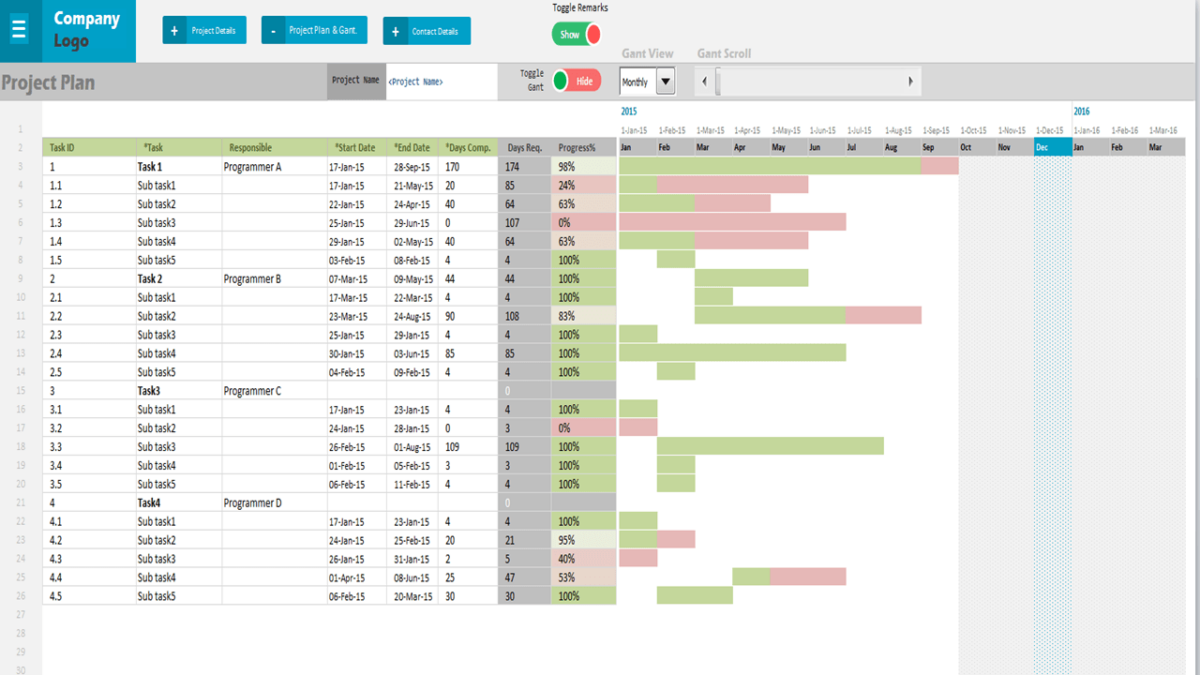Click the plus icon on Contact Details

(397, 31)
